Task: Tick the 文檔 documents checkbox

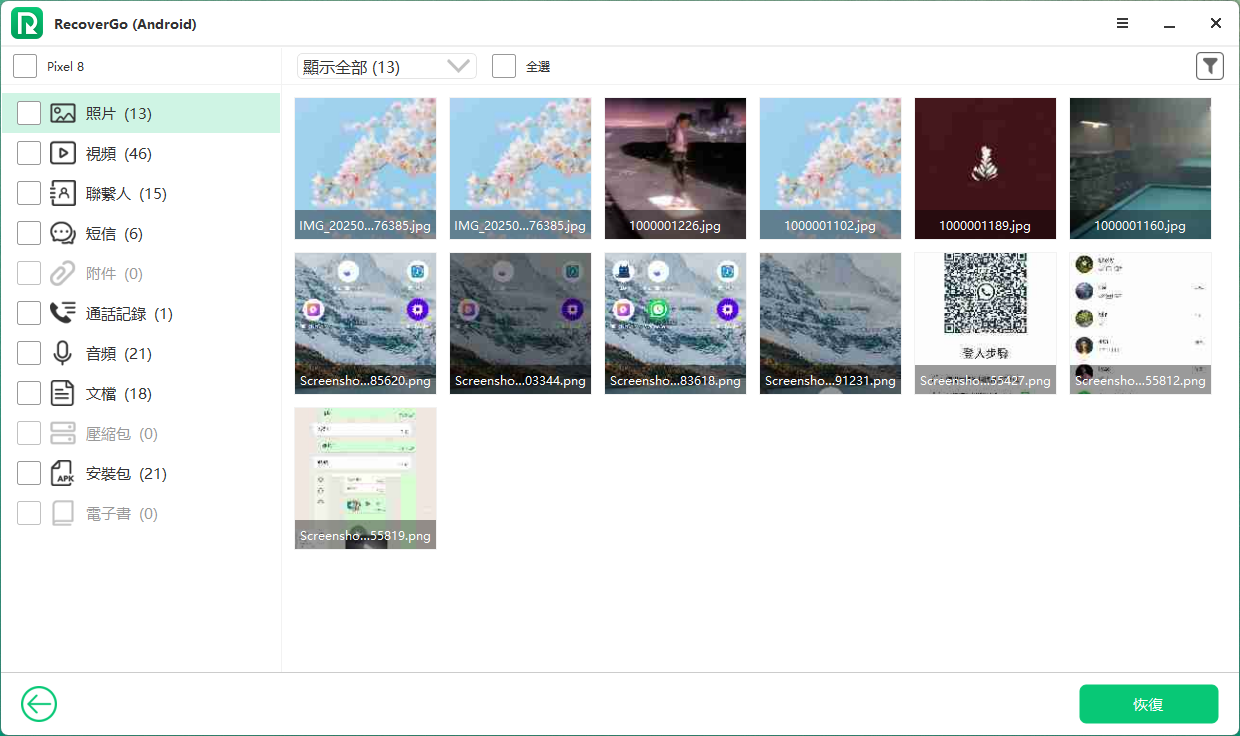Action: tap(29, 393)
